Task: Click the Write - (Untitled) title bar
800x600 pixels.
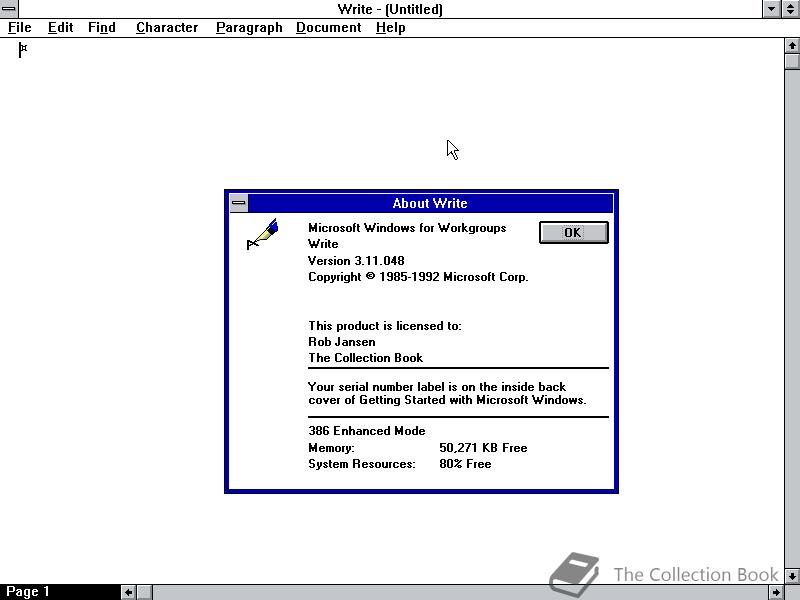Action: click(390, 9)
